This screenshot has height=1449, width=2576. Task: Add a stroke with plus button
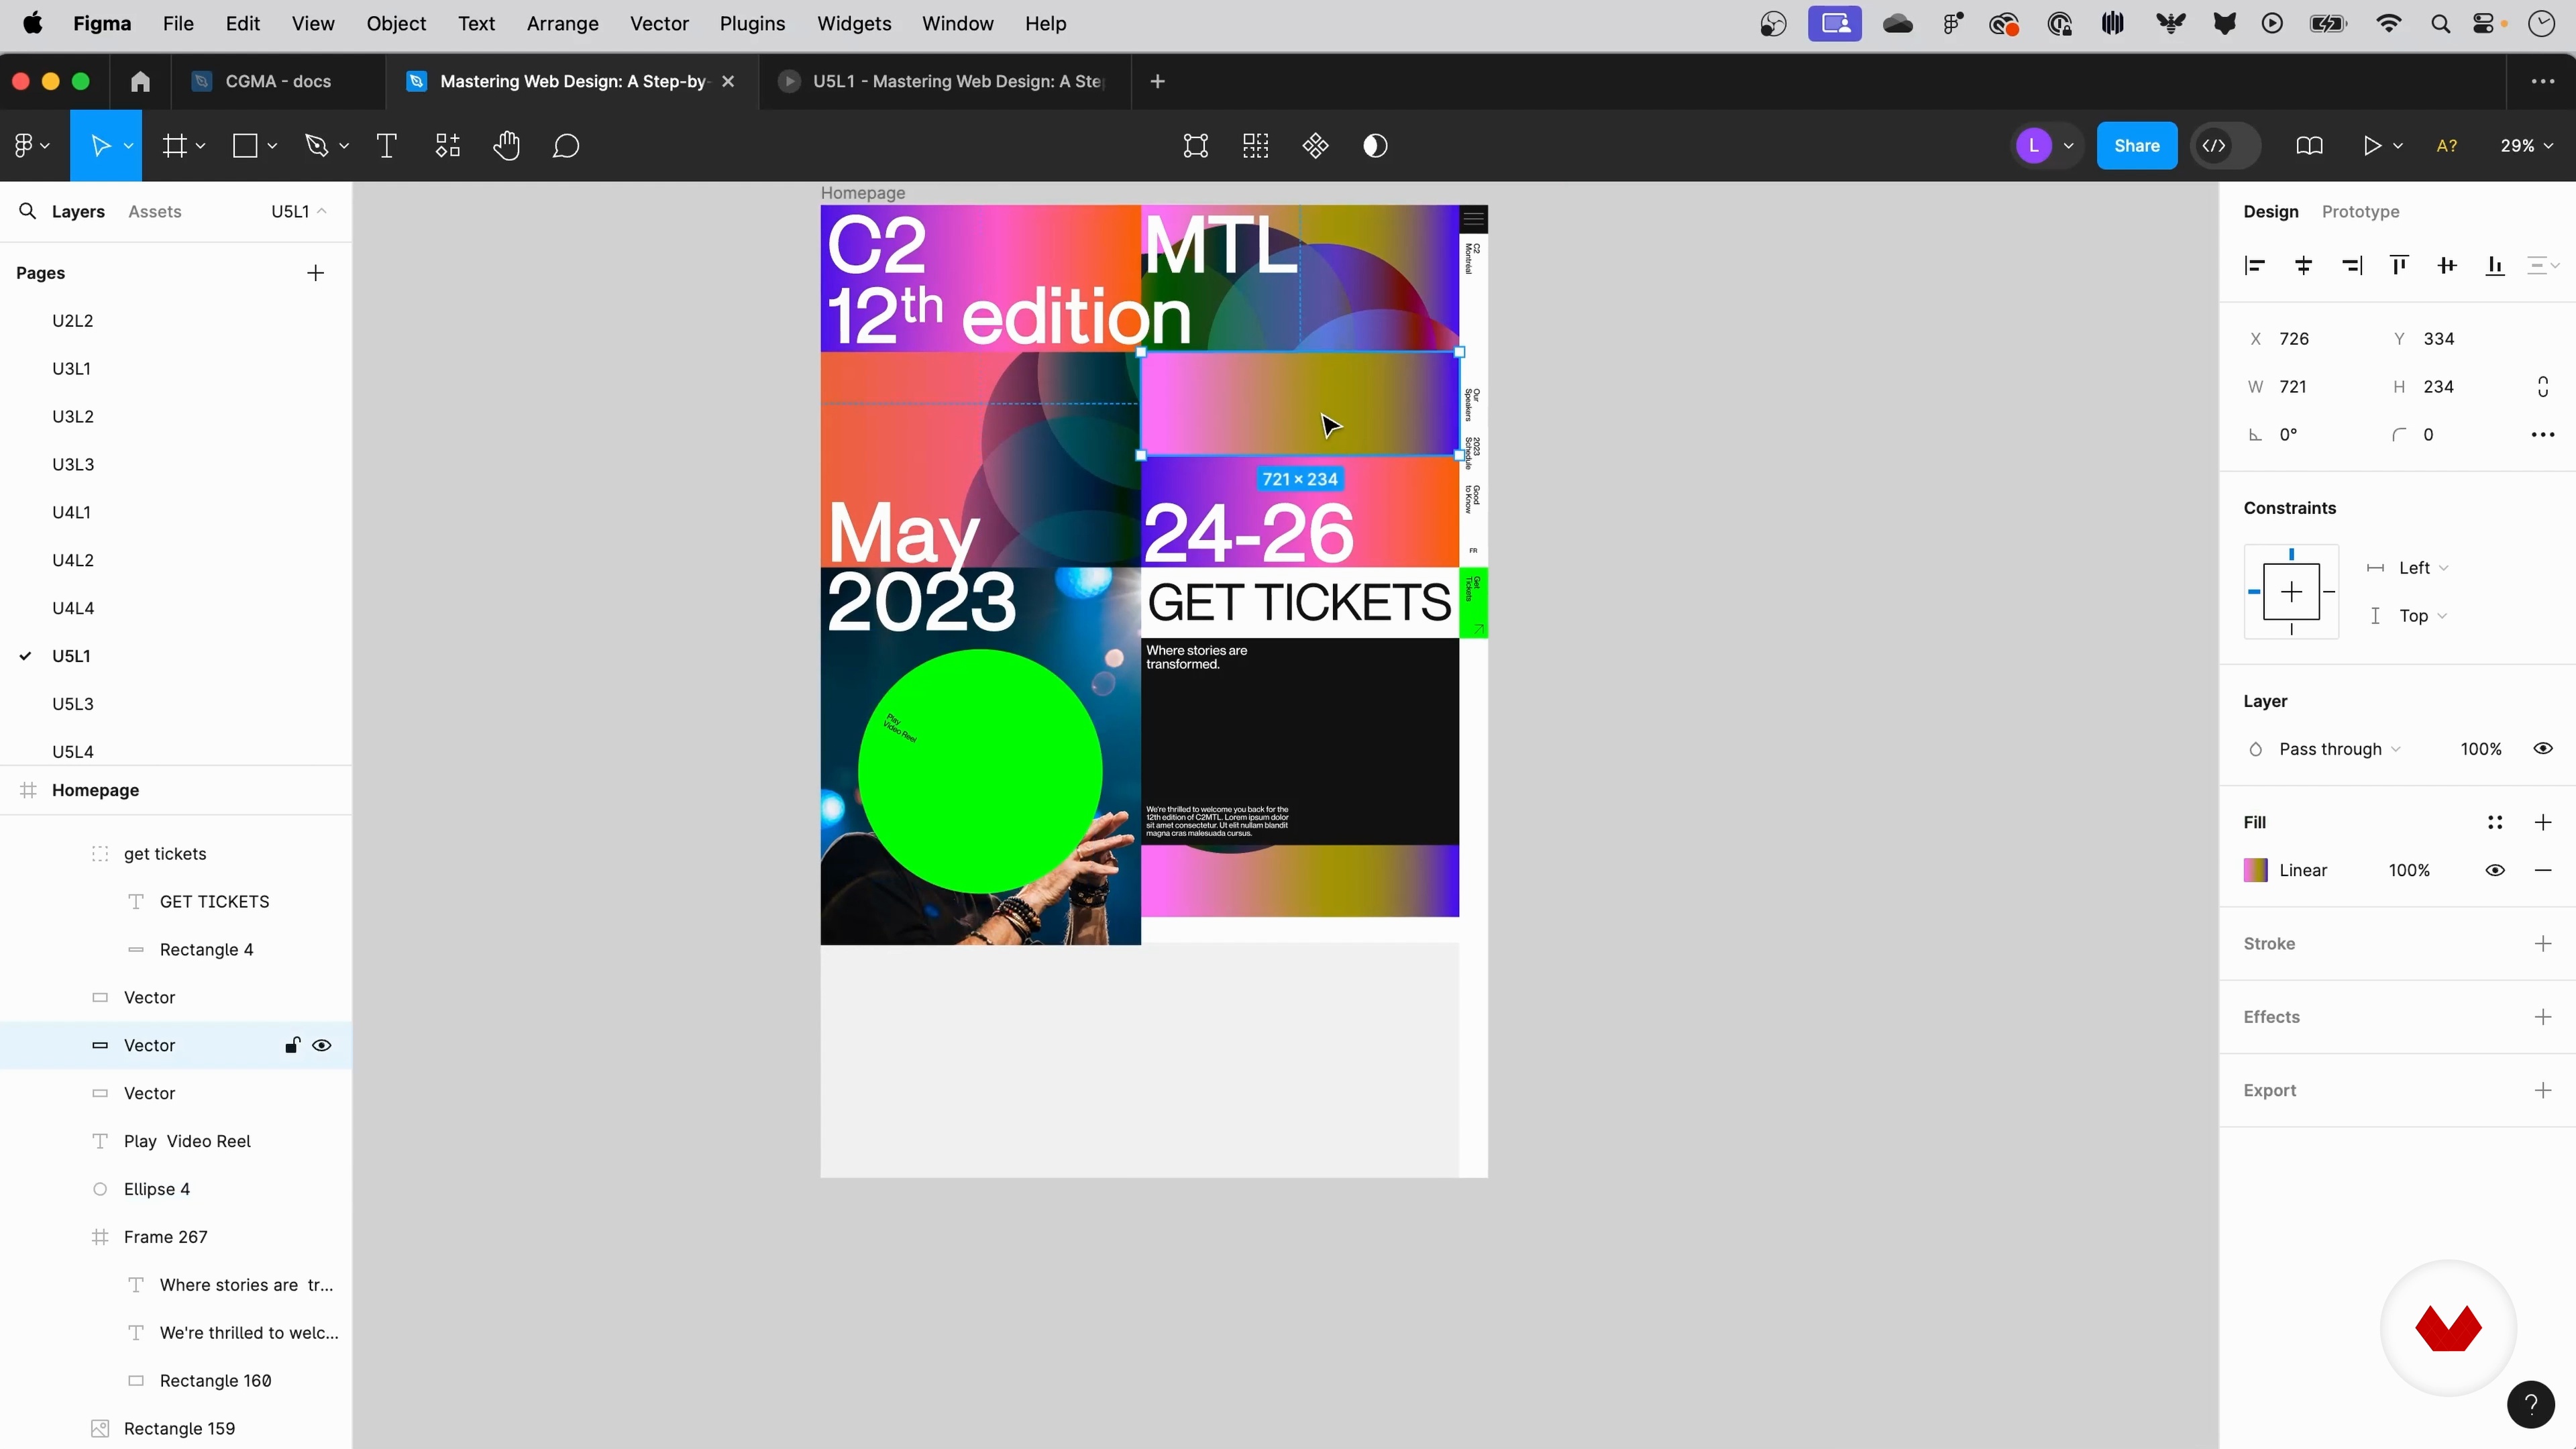tap(2543, 943)
